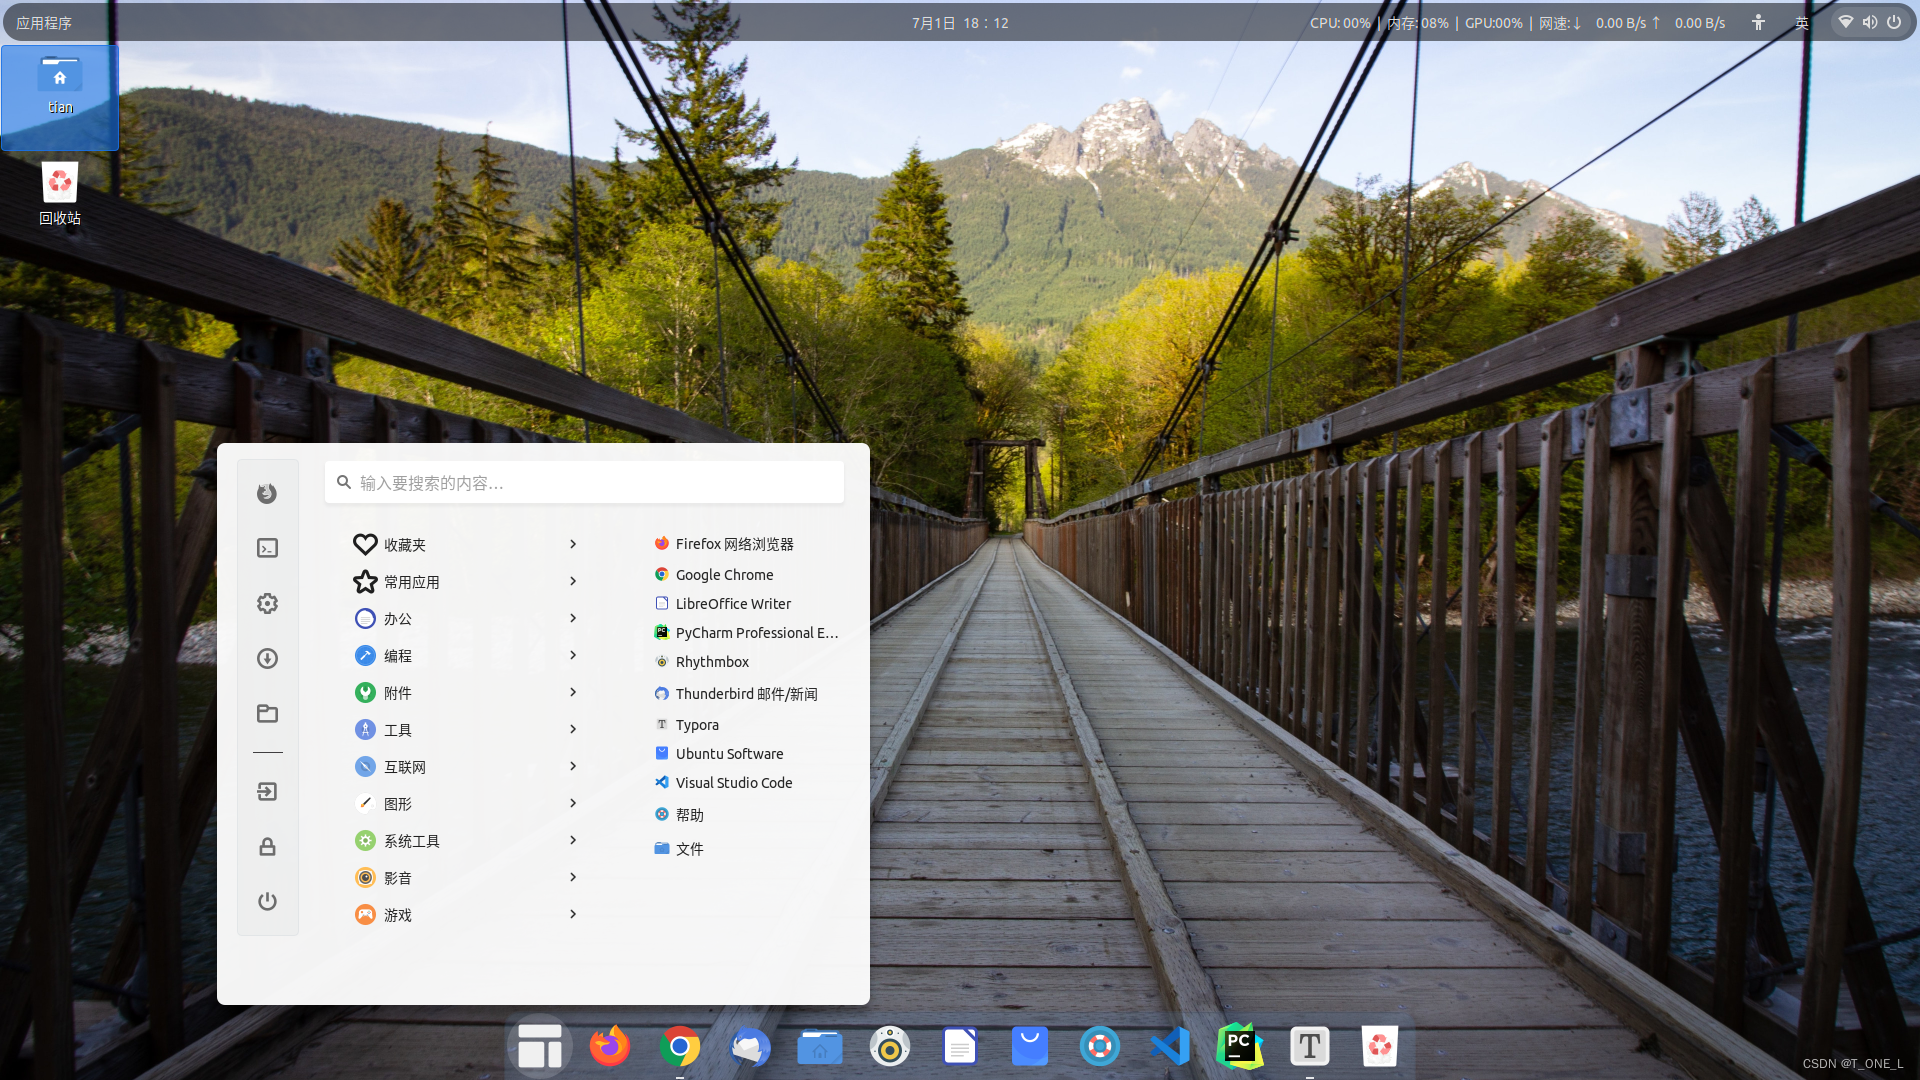Click the 英 input method indicator
Image resolution: width=1920 pixels, height=1080 pixels.
point(1802,22)
